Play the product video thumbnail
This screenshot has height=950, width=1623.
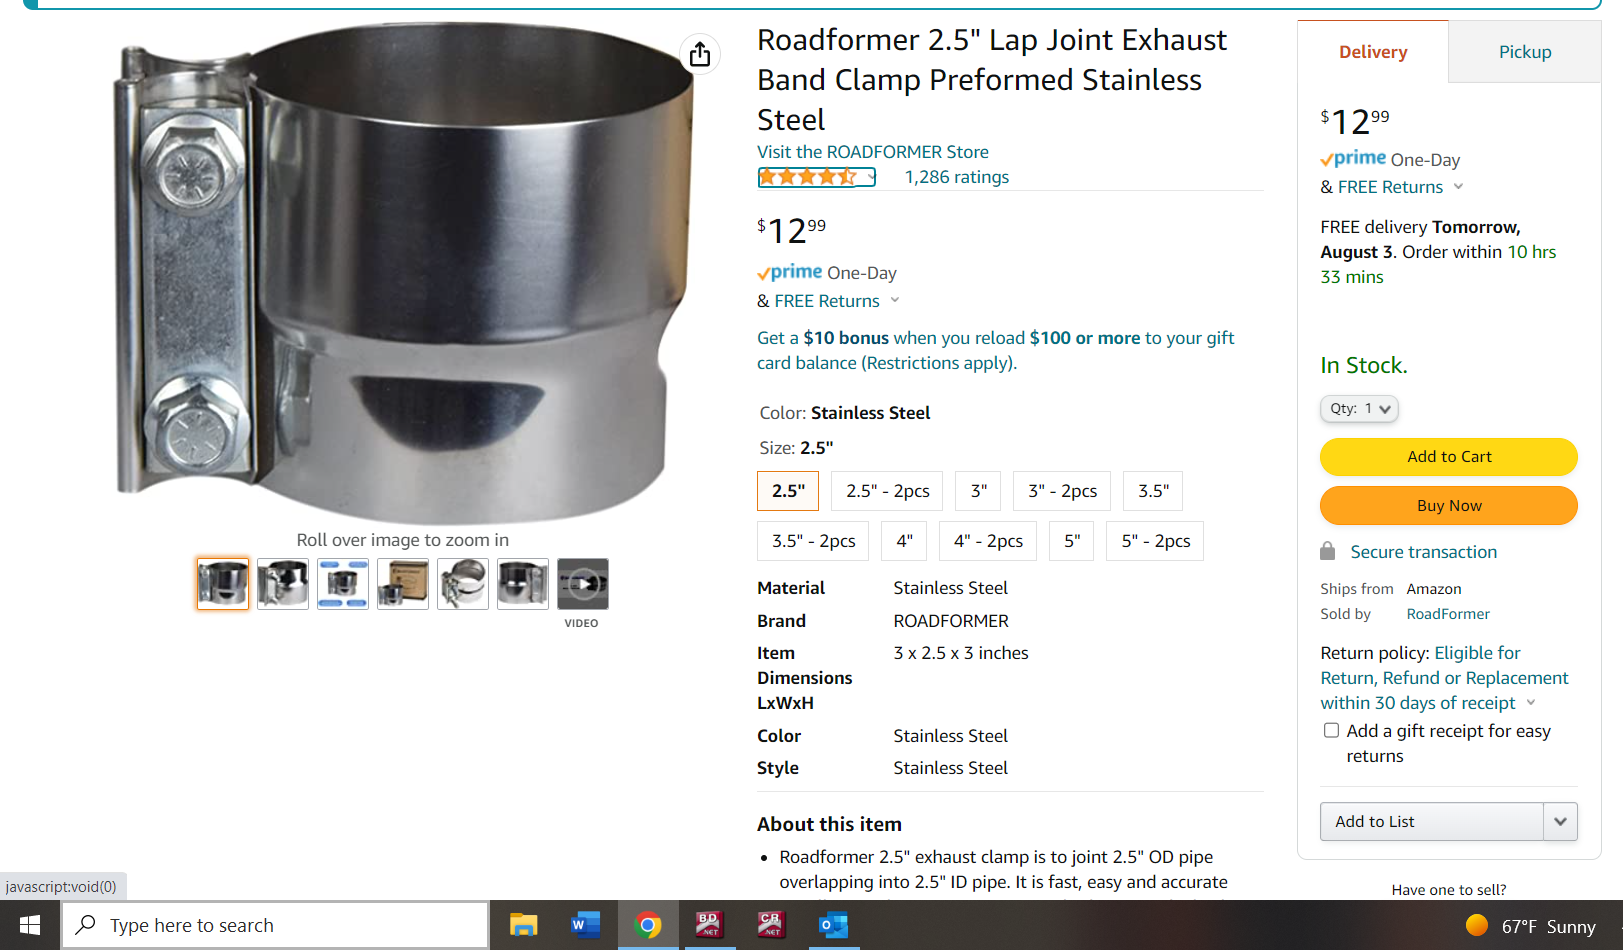[x=583, y=584]
